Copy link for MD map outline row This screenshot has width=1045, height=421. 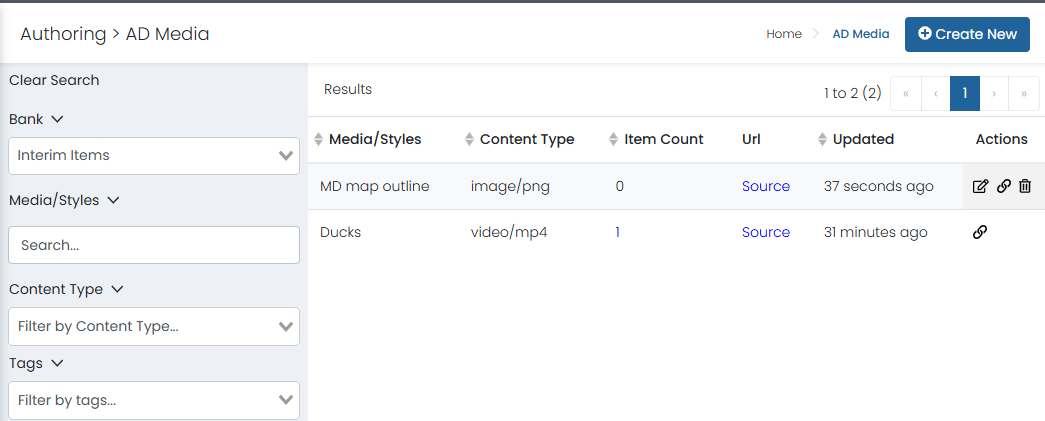pyautogui.click(x=1004, y=187)
